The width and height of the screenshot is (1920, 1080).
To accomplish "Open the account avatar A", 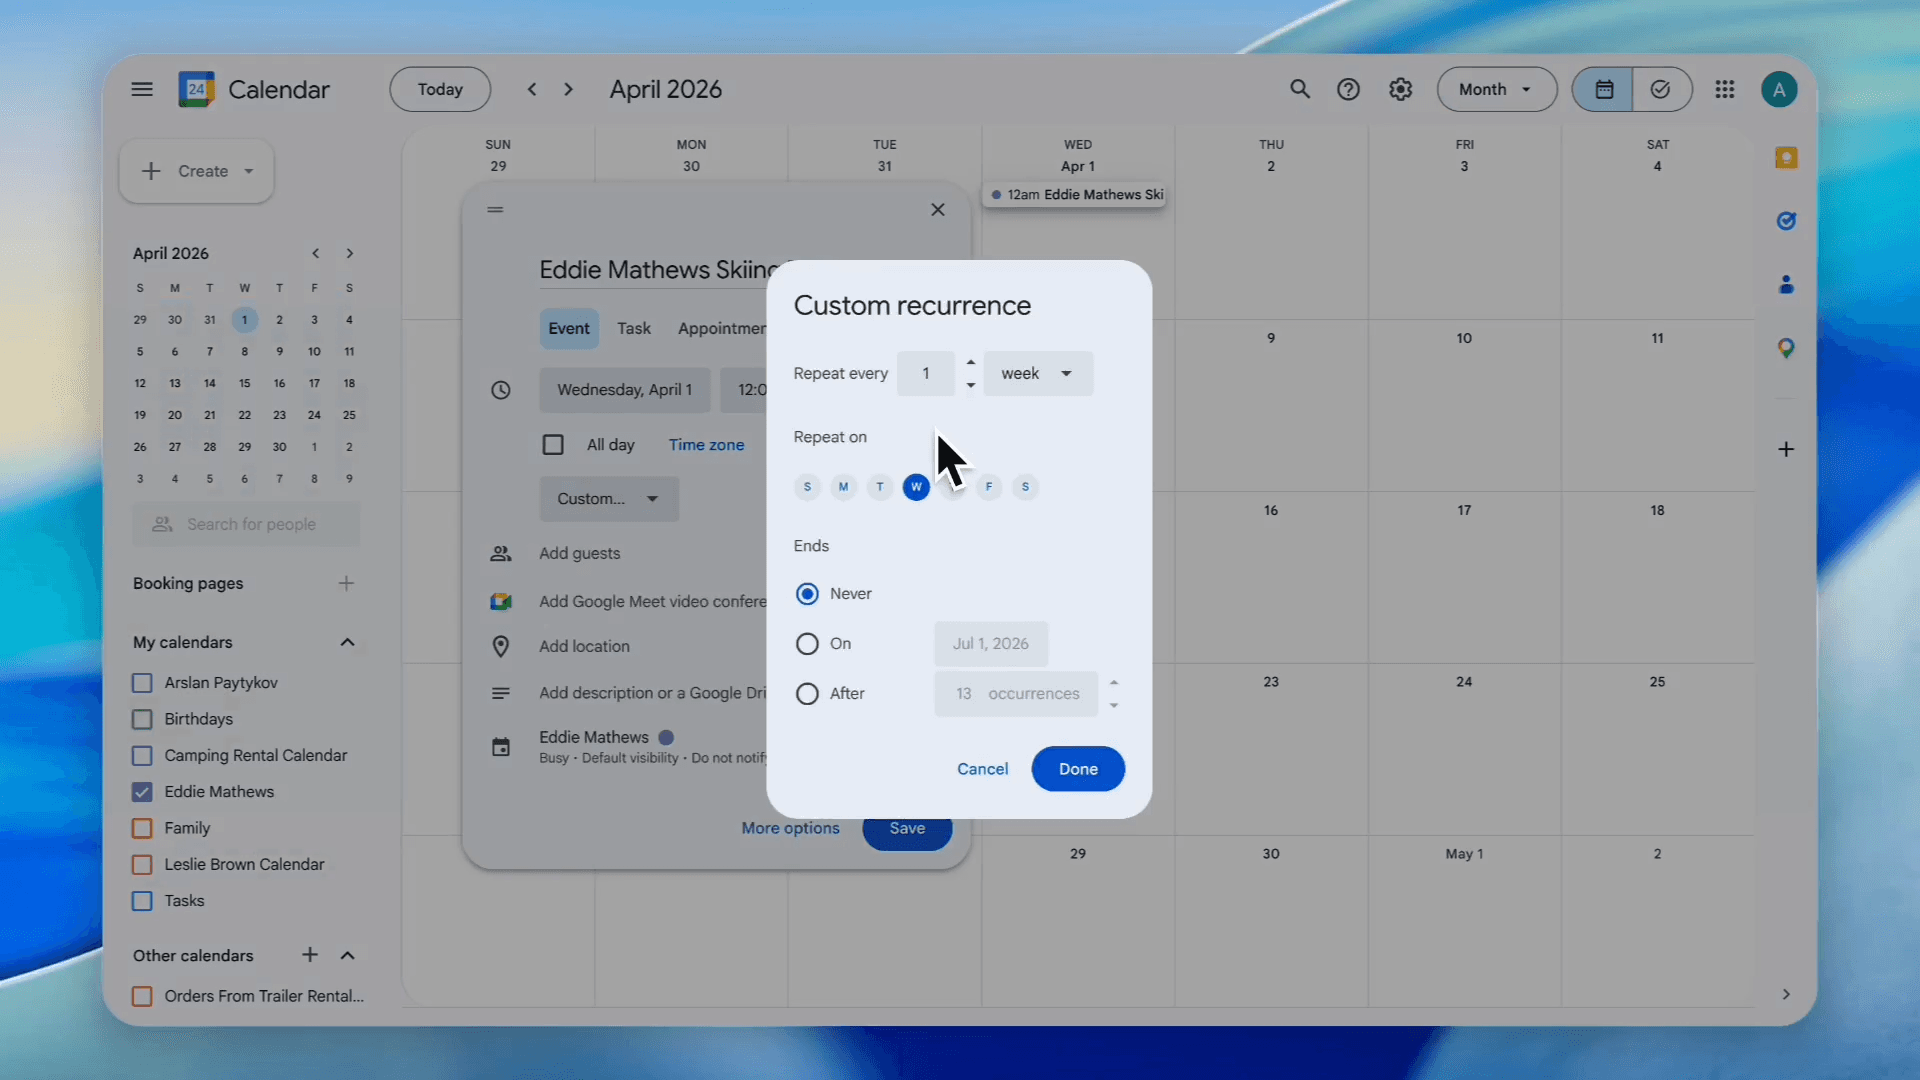I will (x=1778, y=90).
